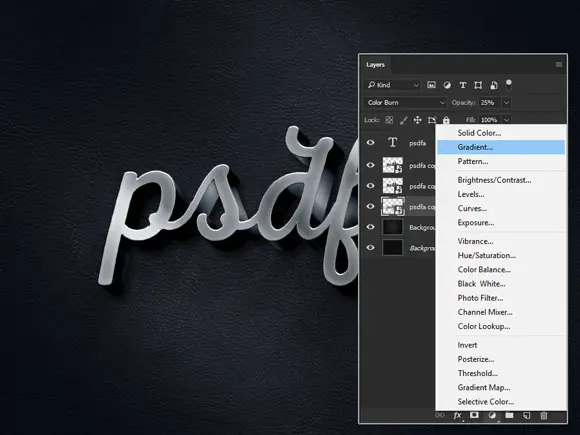Click the lock transparent pixels icon

click(389, 120)
